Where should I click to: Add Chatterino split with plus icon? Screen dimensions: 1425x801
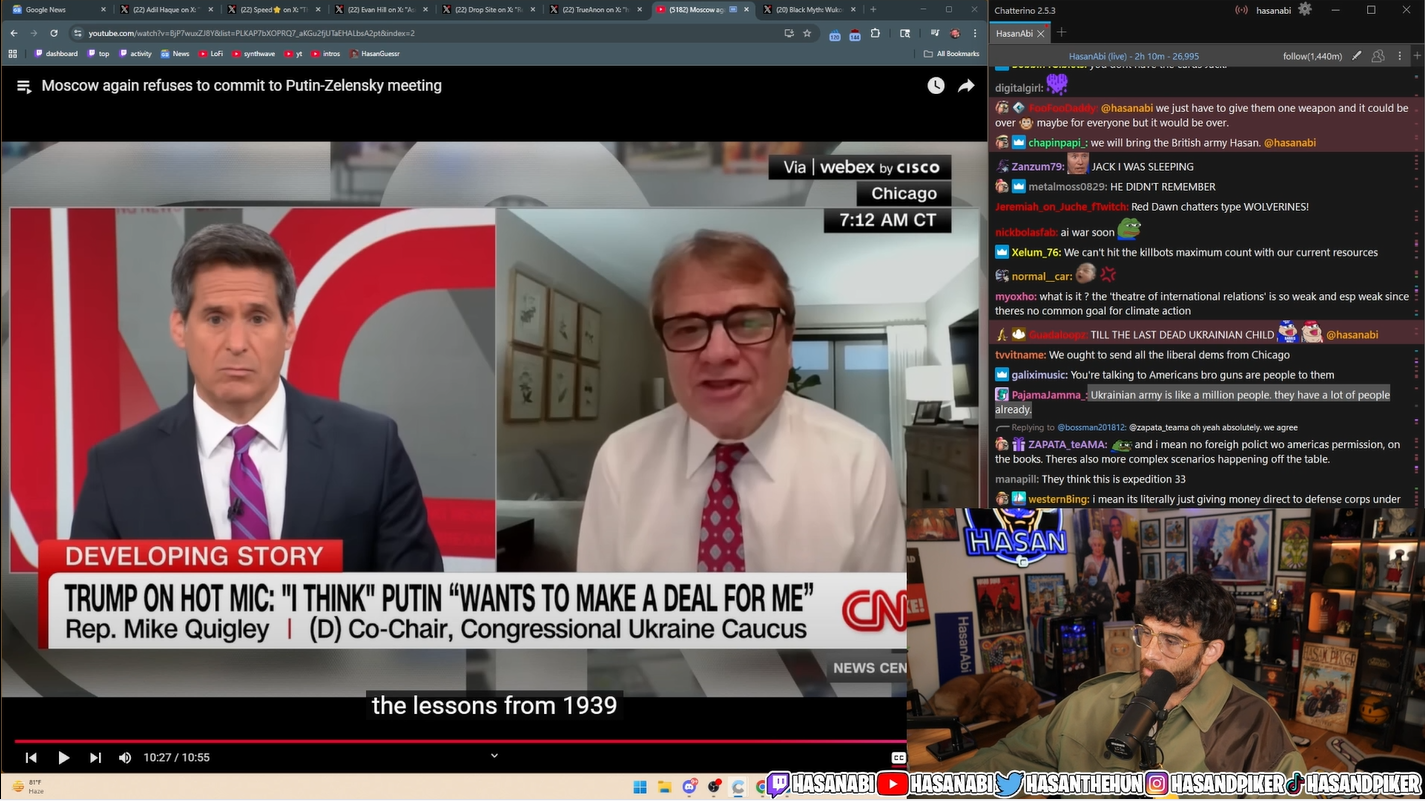(1417, 57)
